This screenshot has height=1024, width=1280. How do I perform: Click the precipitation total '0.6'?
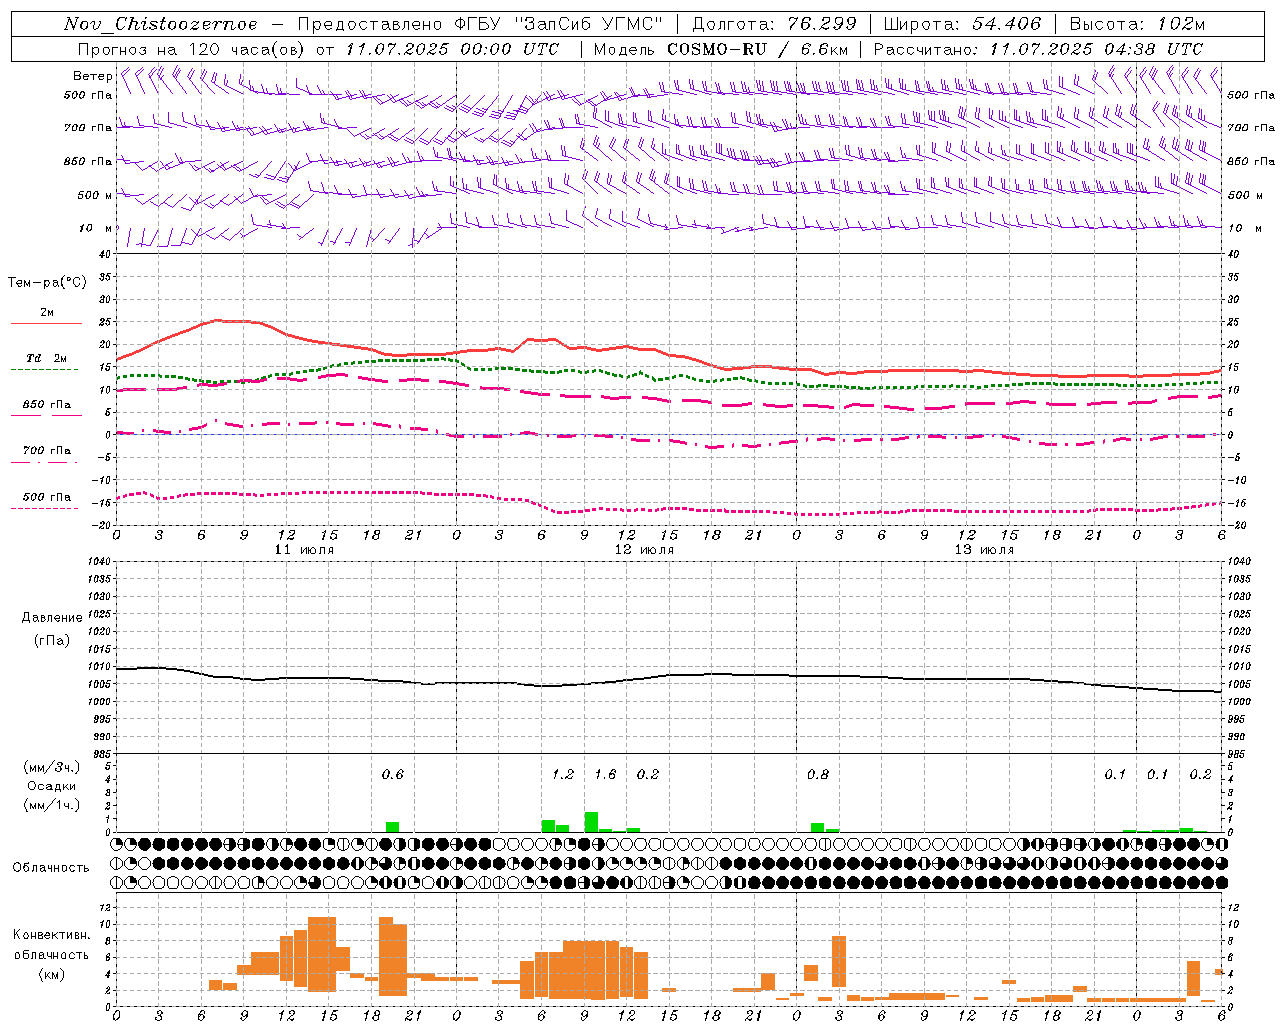point(392,775)
